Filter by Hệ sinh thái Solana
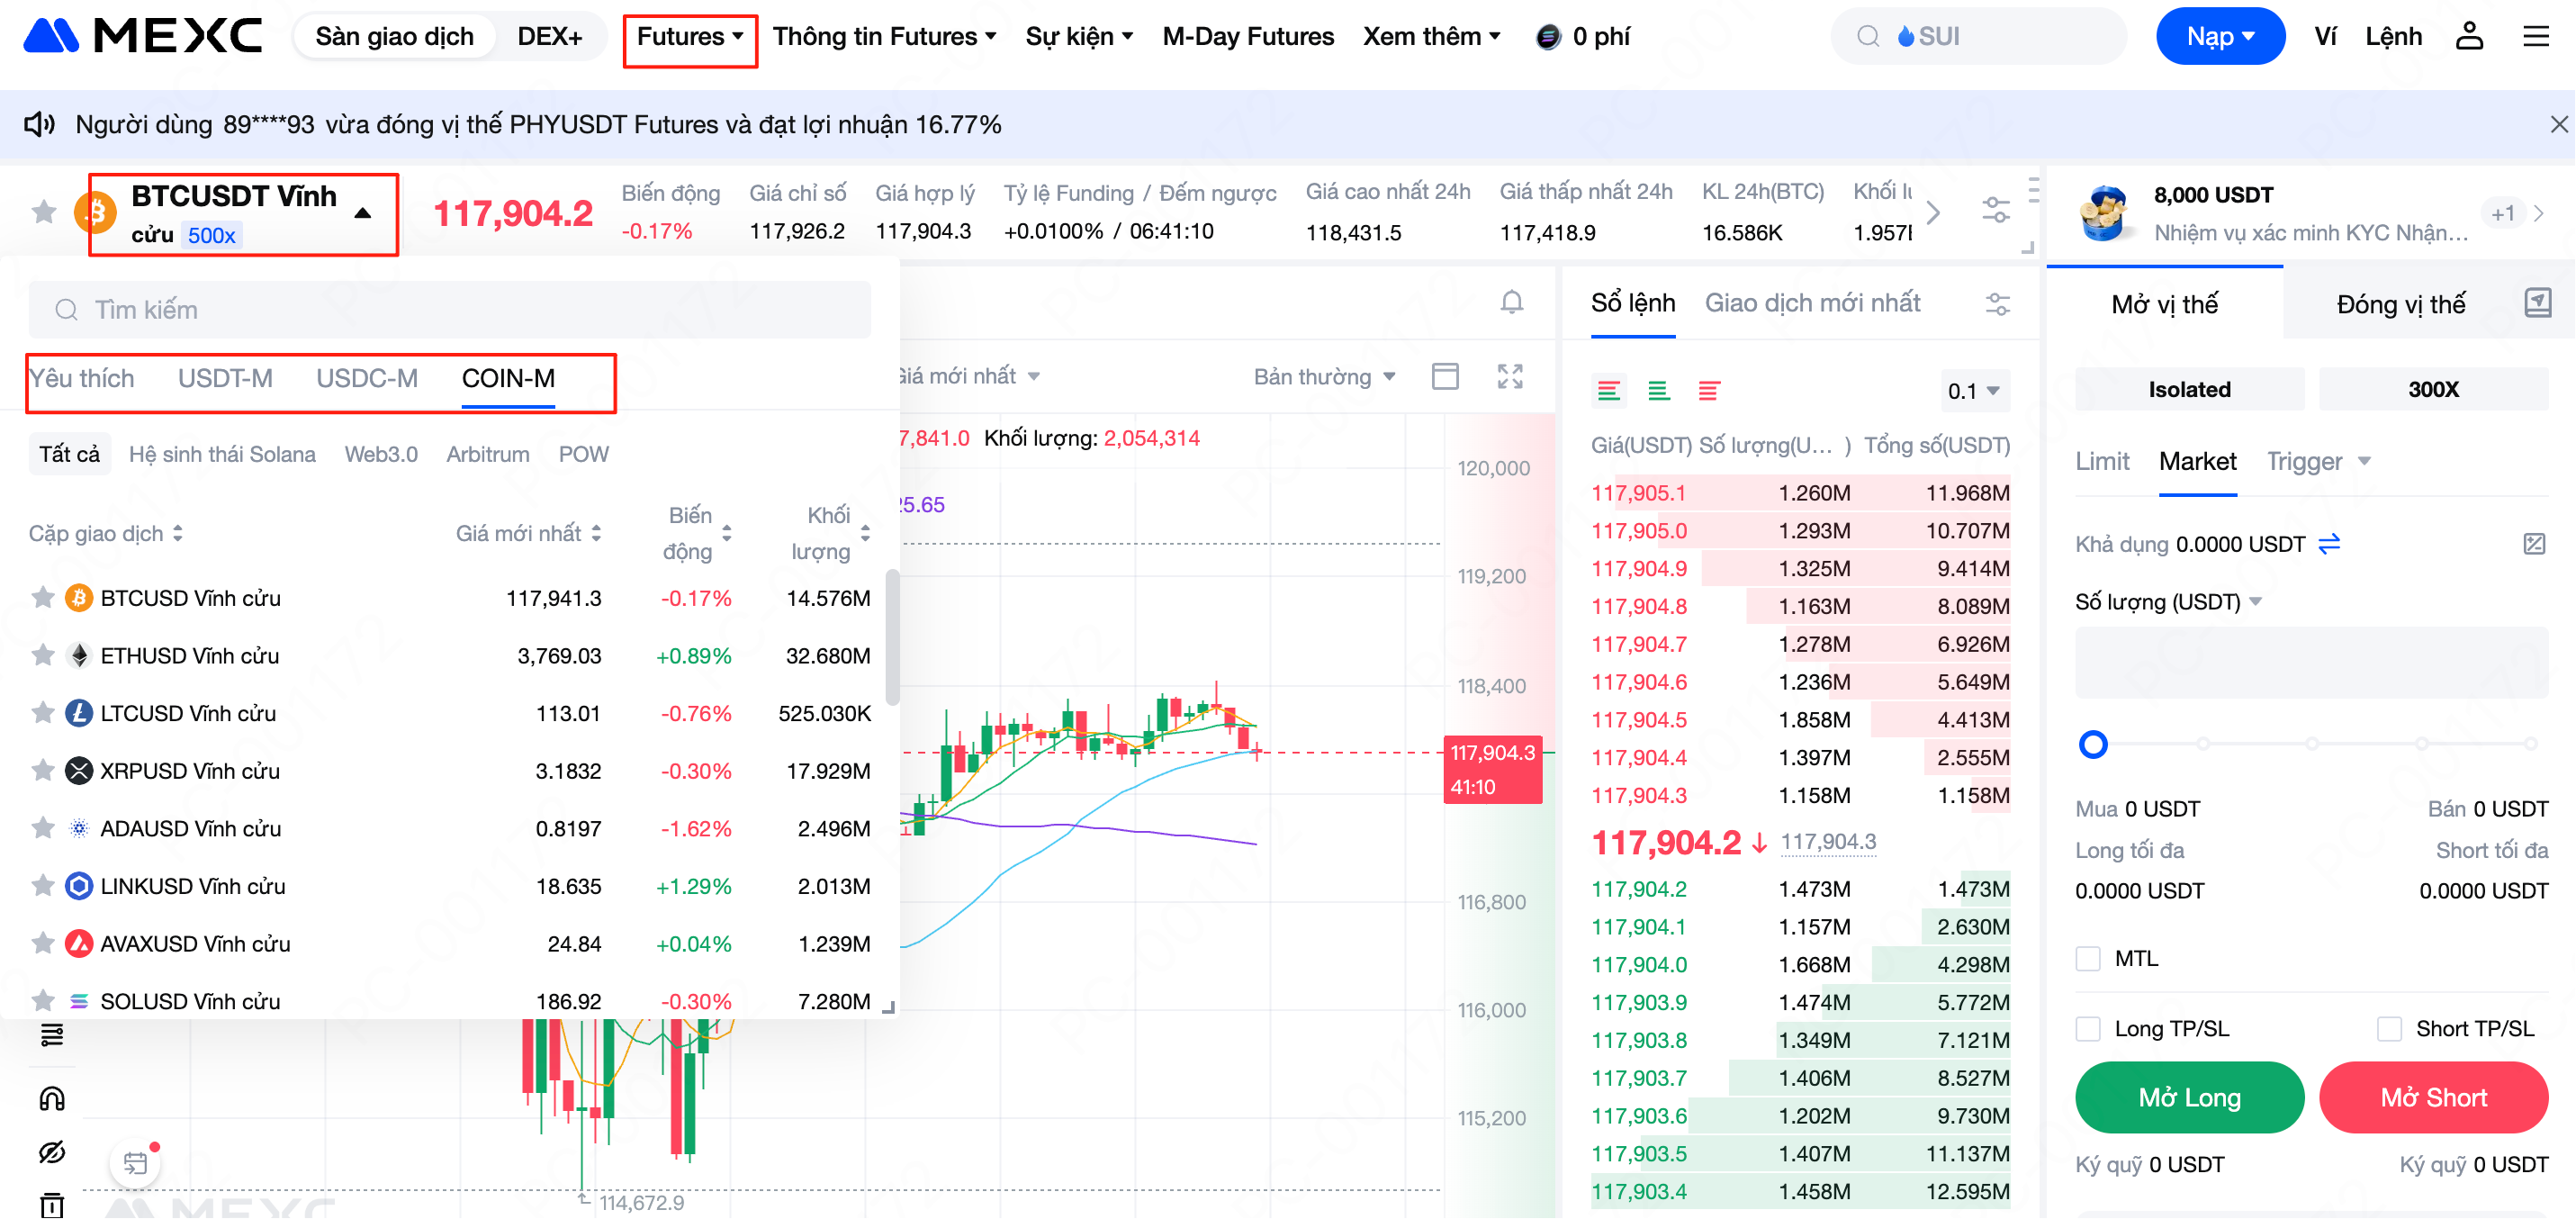 (x=222, y=455)
